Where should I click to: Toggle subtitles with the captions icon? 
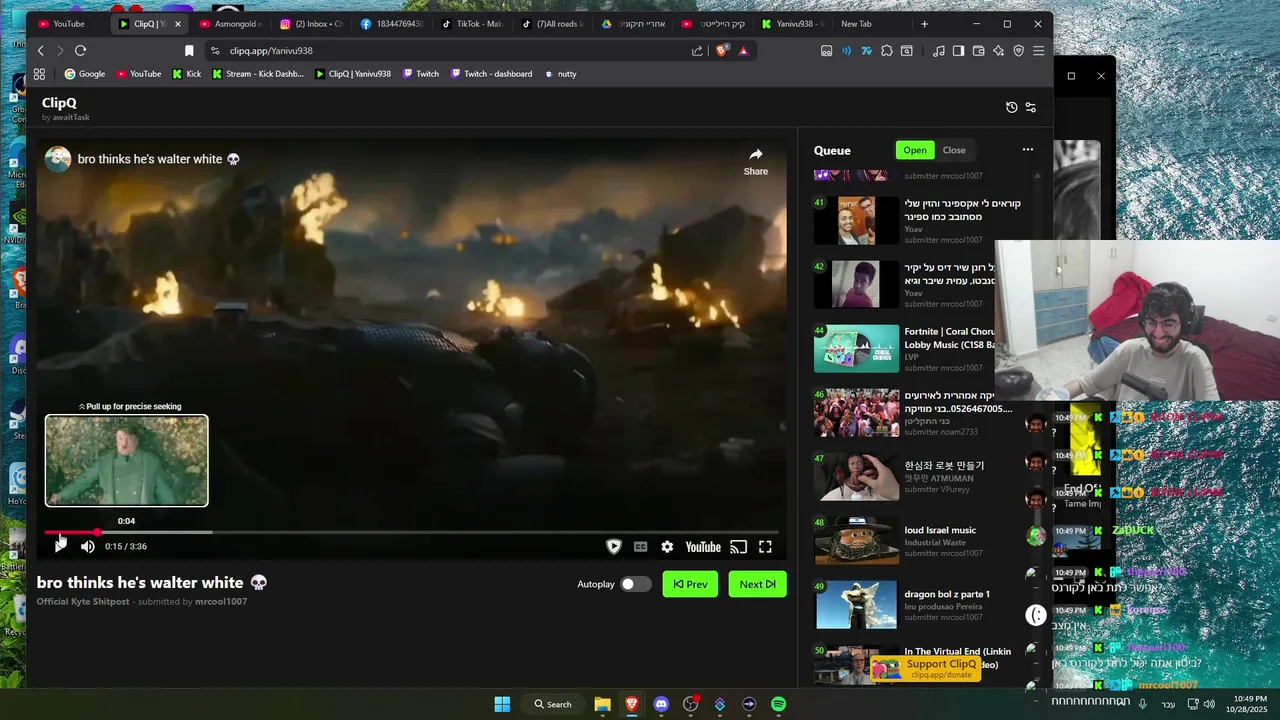640,547
